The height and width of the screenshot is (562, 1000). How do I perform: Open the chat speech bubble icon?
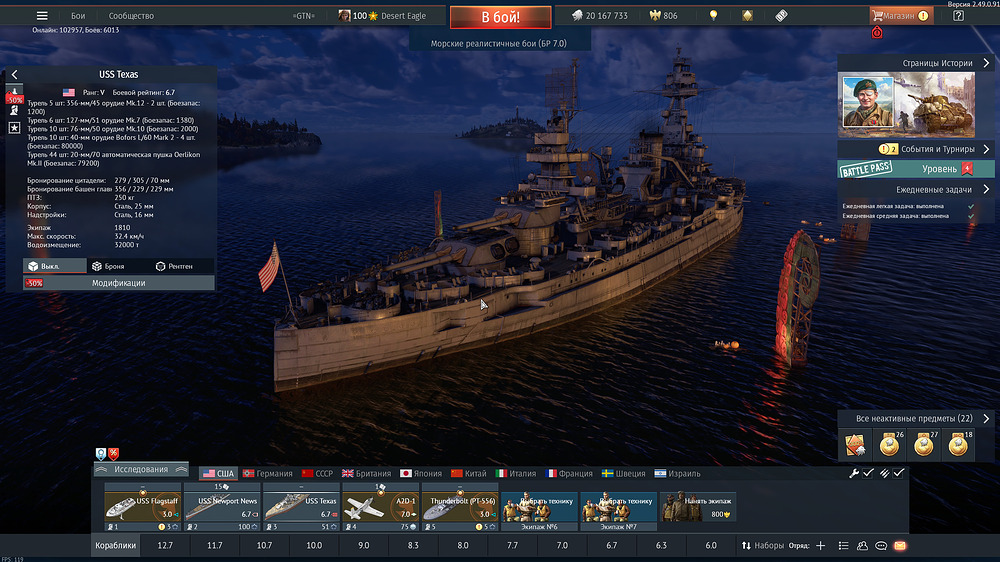click(881, 546)
